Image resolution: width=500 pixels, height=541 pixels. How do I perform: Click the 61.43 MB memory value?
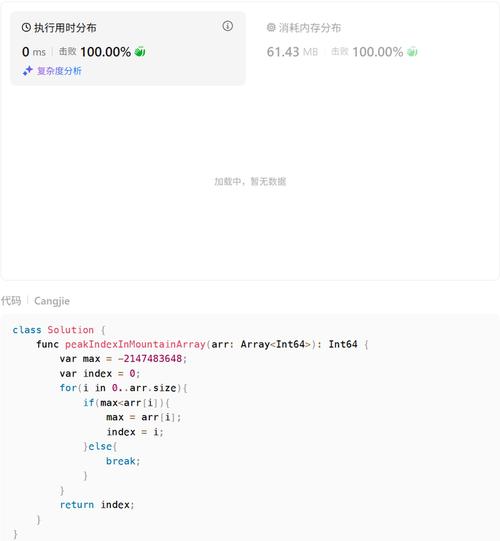[292, 52]
